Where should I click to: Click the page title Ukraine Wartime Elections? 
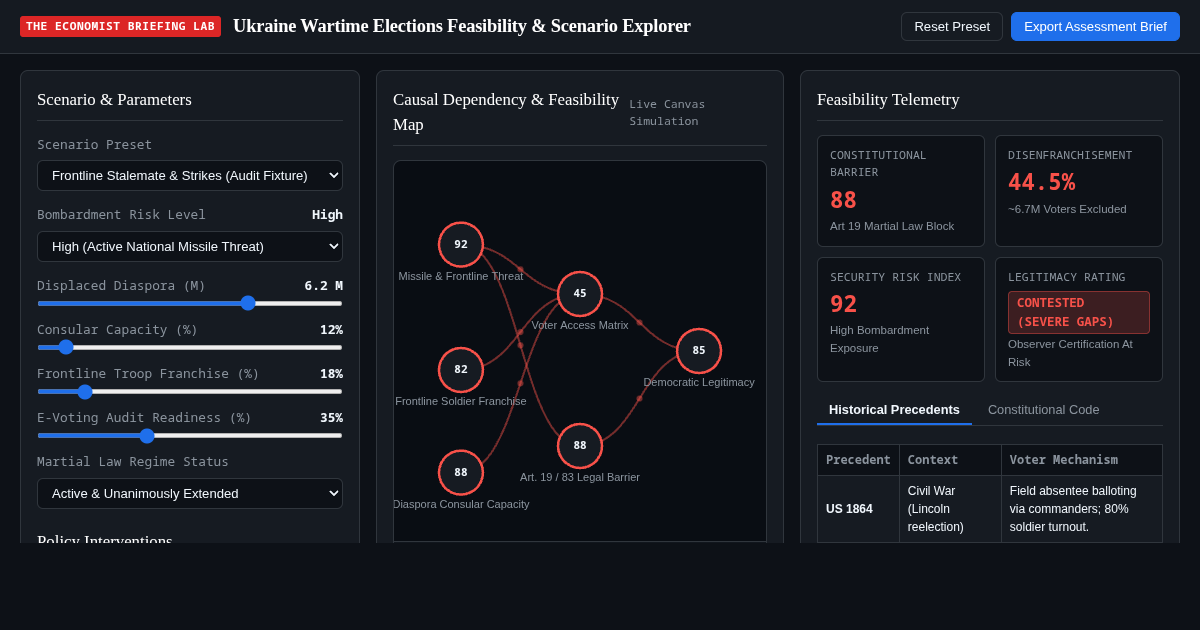(x=462, y=26)
